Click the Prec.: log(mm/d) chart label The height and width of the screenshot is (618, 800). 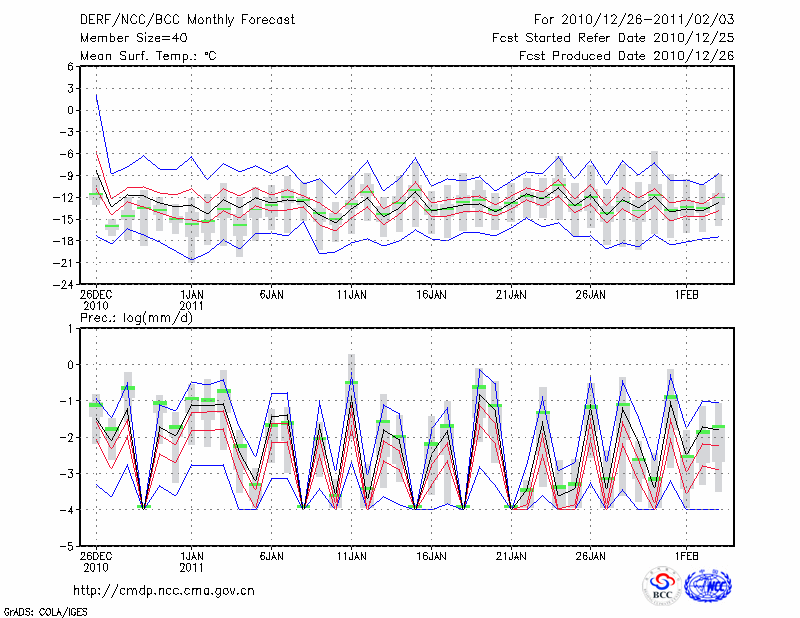(x=135, y=316)
